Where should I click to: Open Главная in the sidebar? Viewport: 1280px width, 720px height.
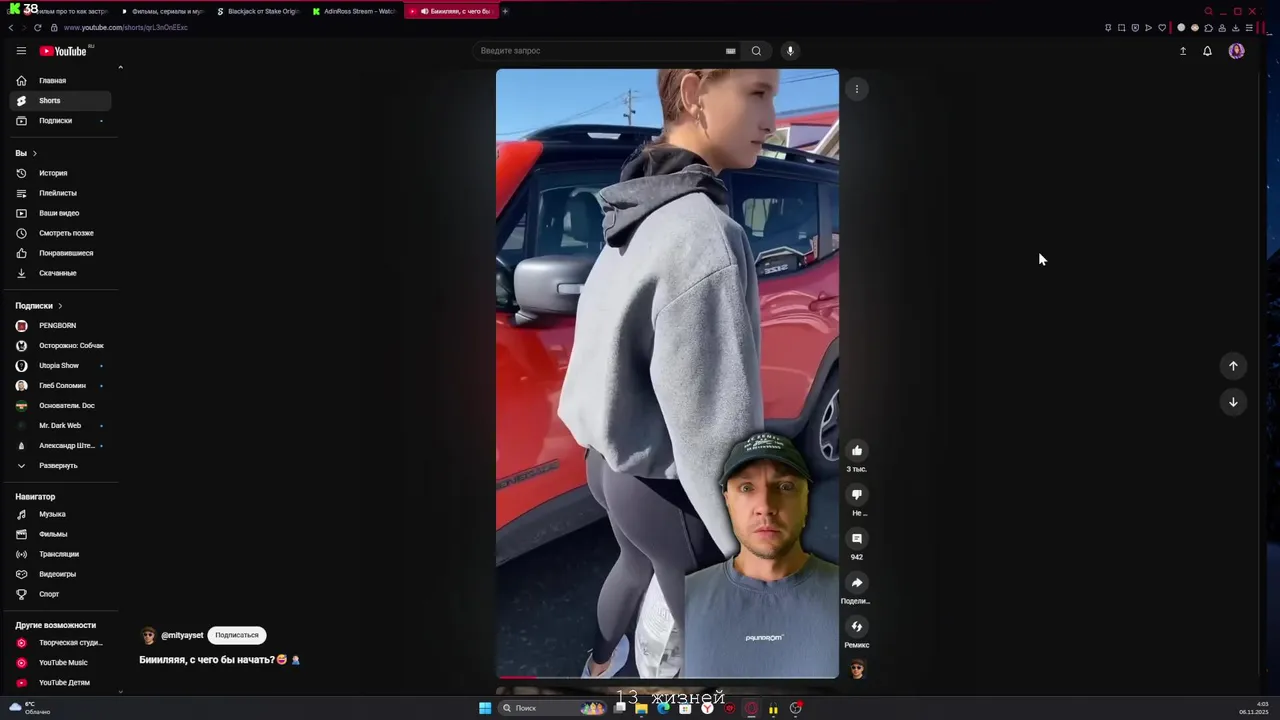(60, 81)
